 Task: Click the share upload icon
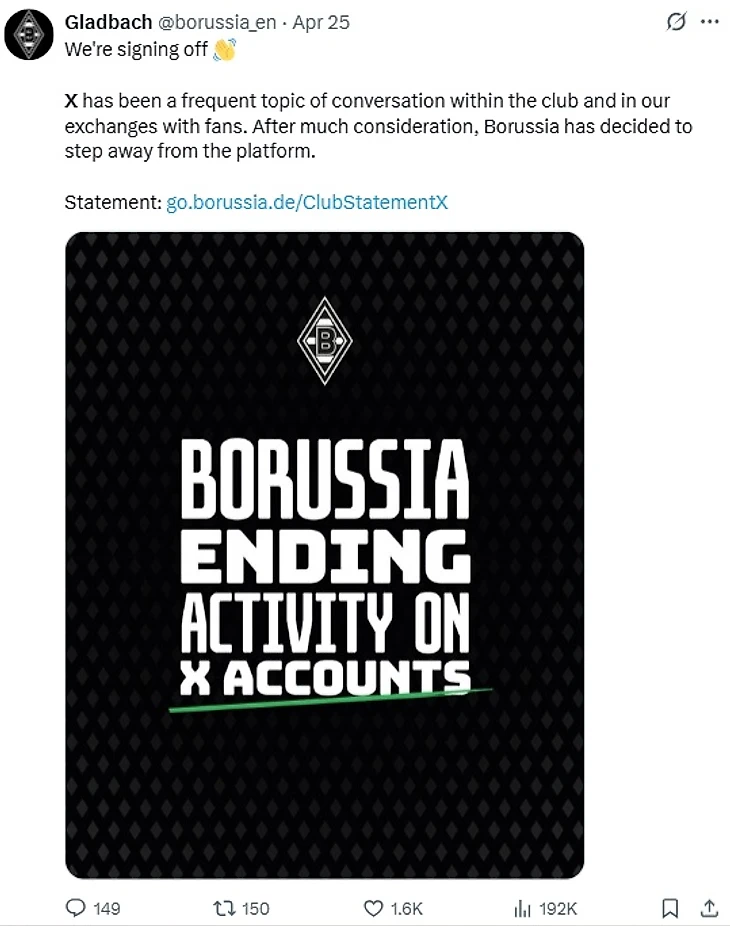point(709,908)
